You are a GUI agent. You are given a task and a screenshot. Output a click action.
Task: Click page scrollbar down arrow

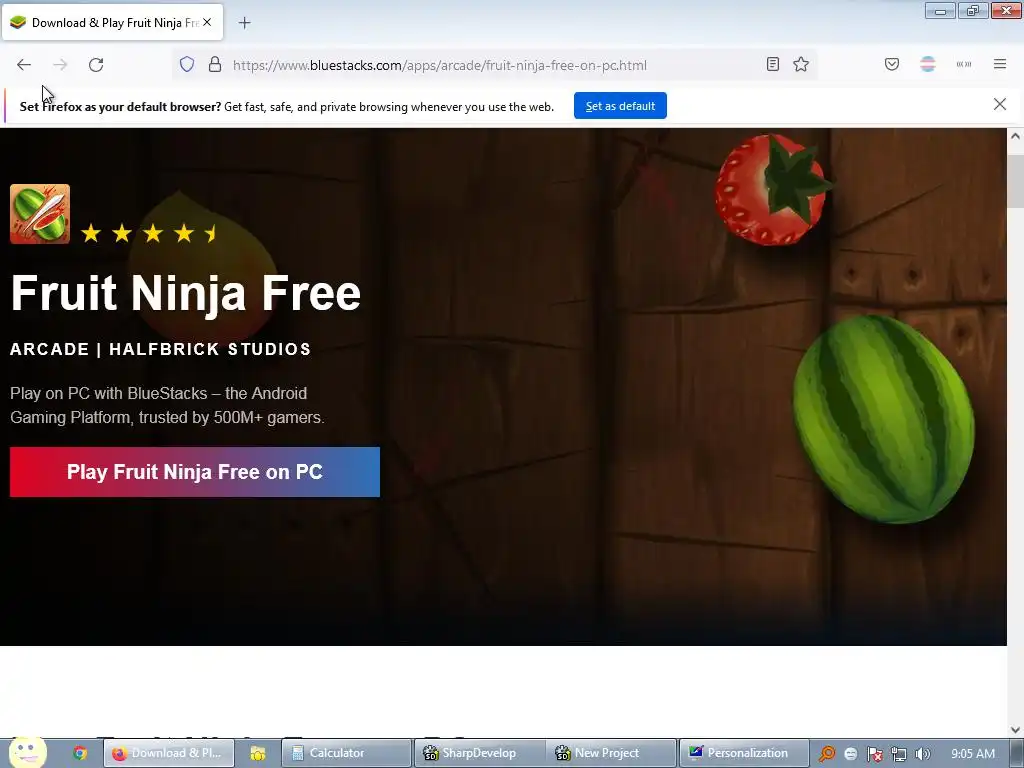(1015, 729)
